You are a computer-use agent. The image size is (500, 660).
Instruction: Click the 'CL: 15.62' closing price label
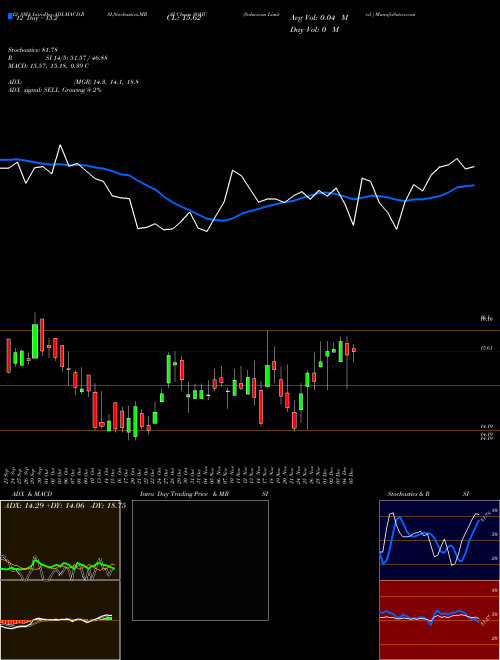[184, 19]
